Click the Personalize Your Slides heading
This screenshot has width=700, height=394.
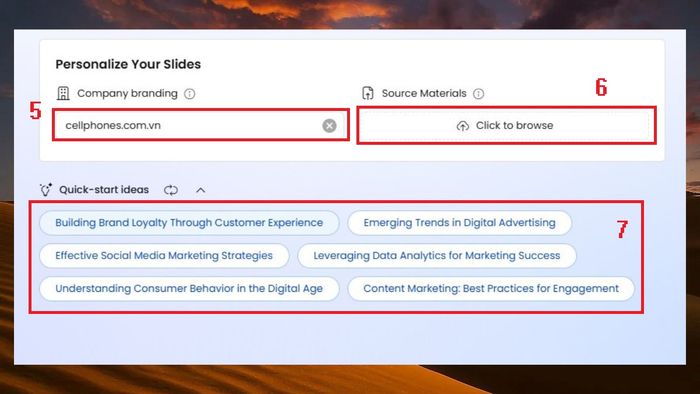tap(128, 64)
